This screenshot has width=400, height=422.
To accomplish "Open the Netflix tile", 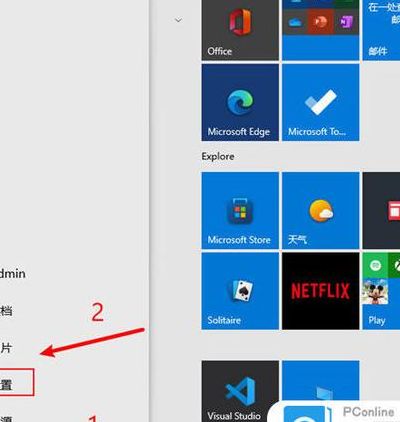I will click(321, 291).
